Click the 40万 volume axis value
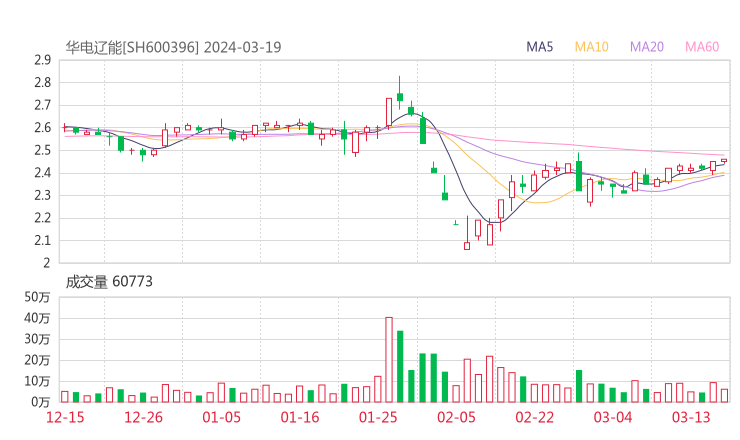The width and height of the screenshot is (740, 440). 37,318
